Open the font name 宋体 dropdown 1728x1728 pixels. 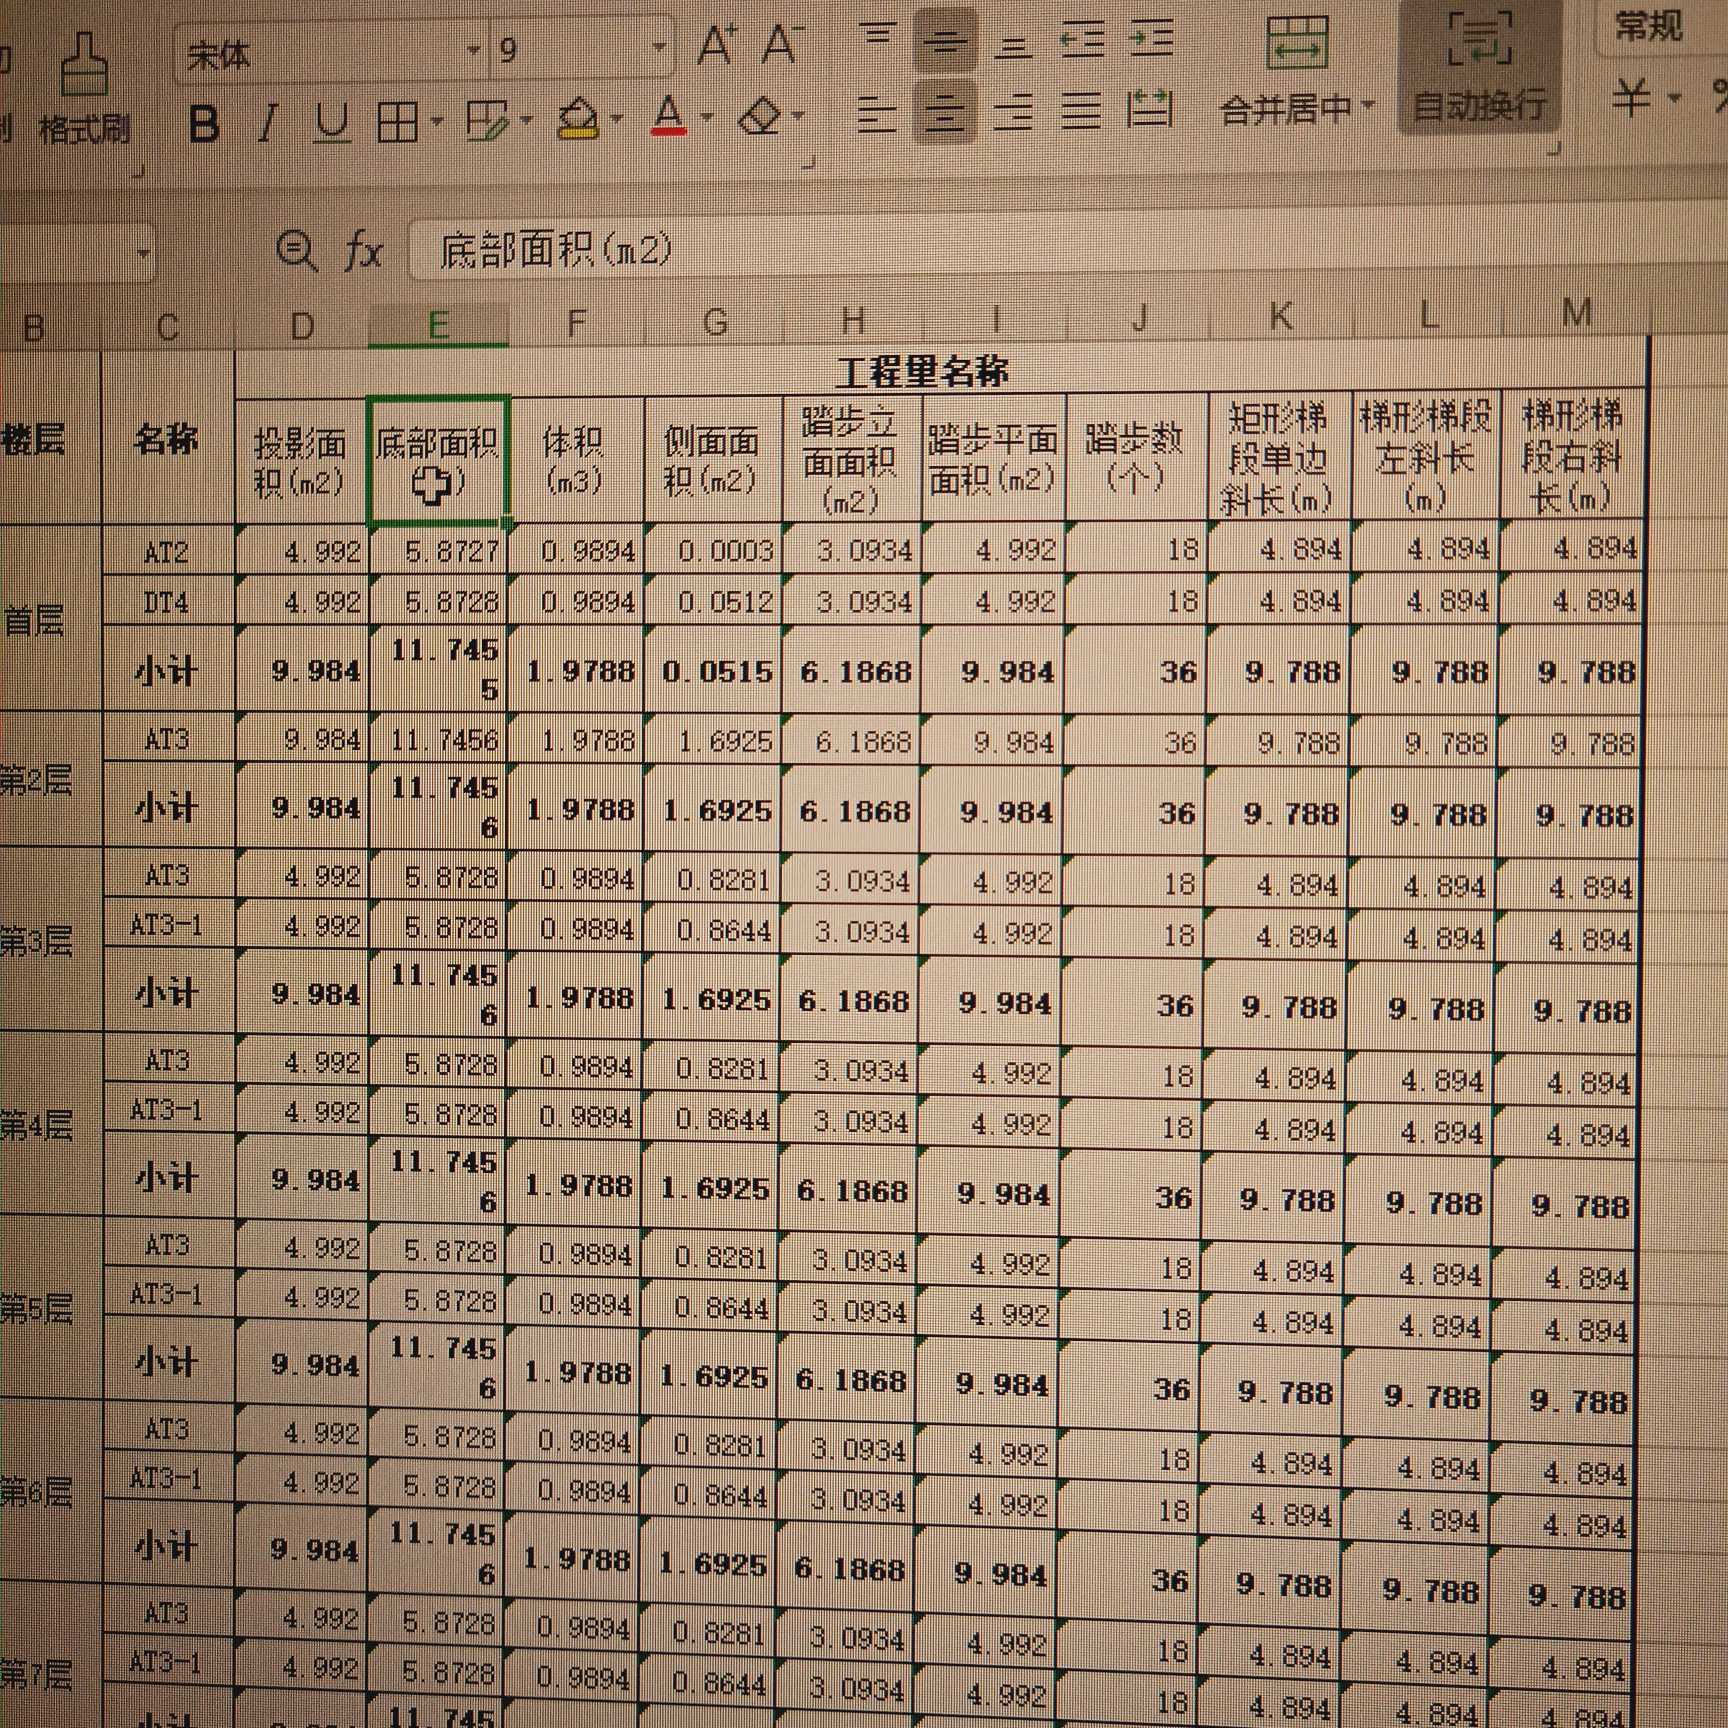[x=474, y=50]
